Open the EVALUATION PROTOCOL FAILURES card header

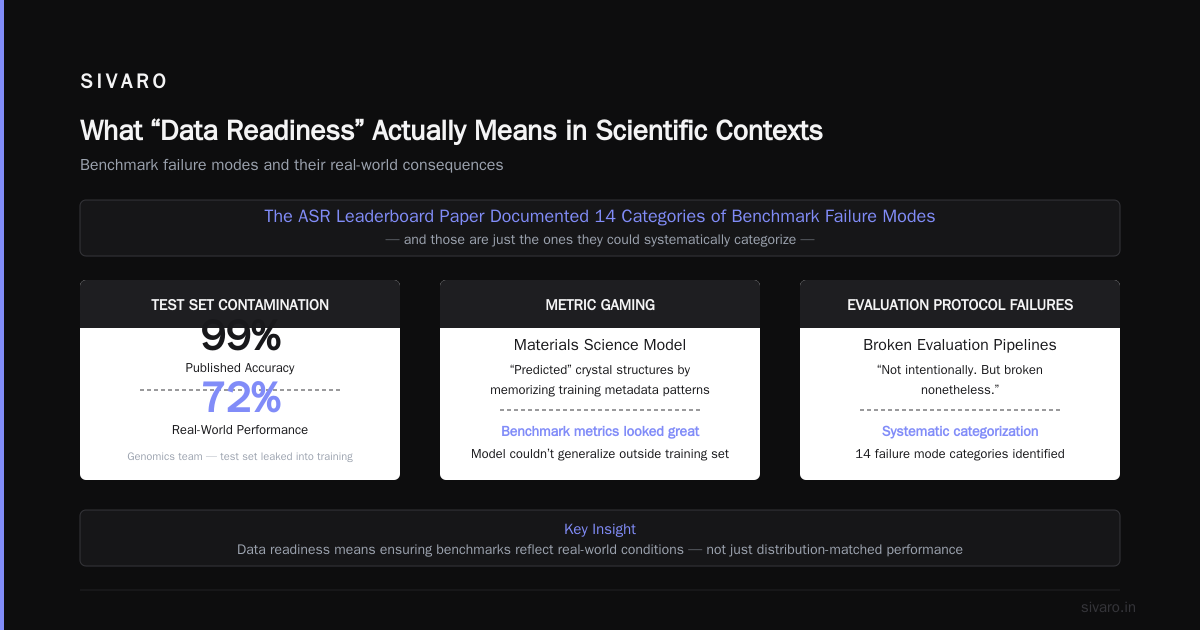(x=960, y=304)
